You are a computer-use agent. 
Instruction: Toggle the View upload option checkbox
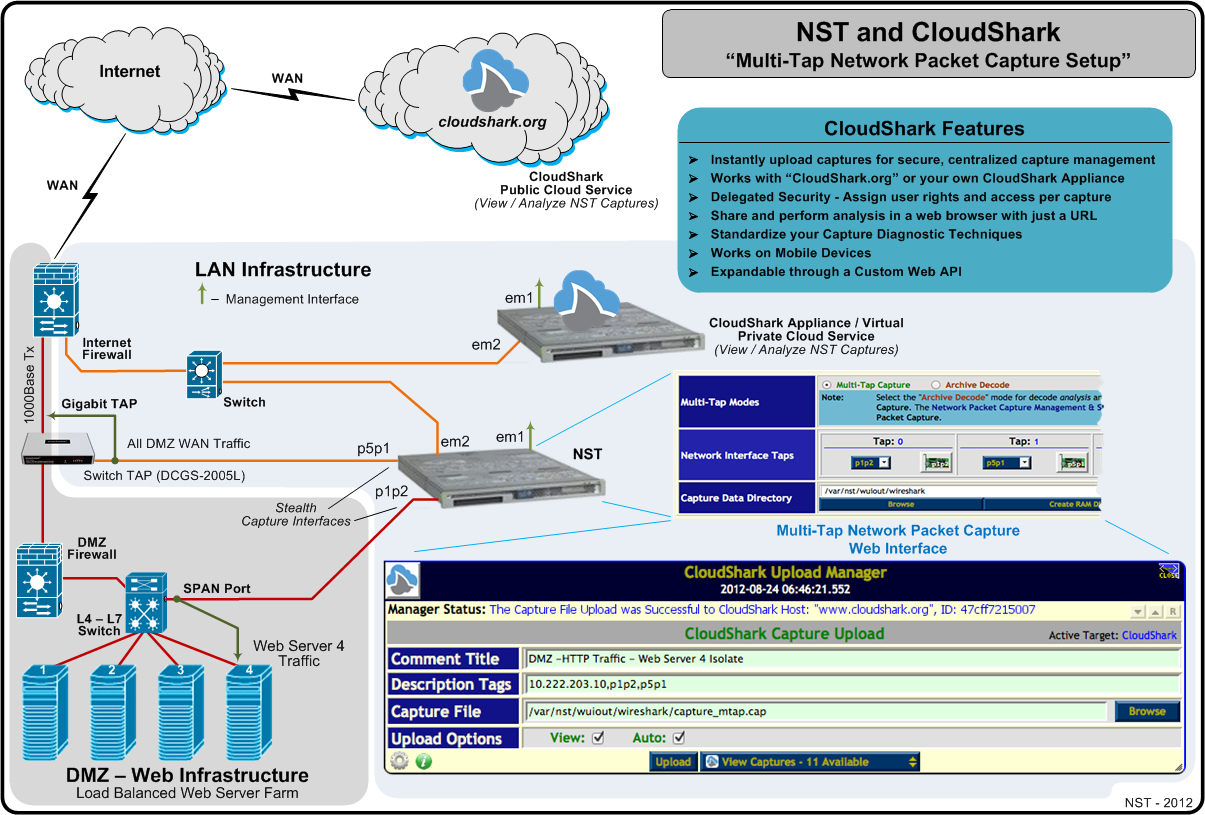pyautogui.click(x=598, y=738)
